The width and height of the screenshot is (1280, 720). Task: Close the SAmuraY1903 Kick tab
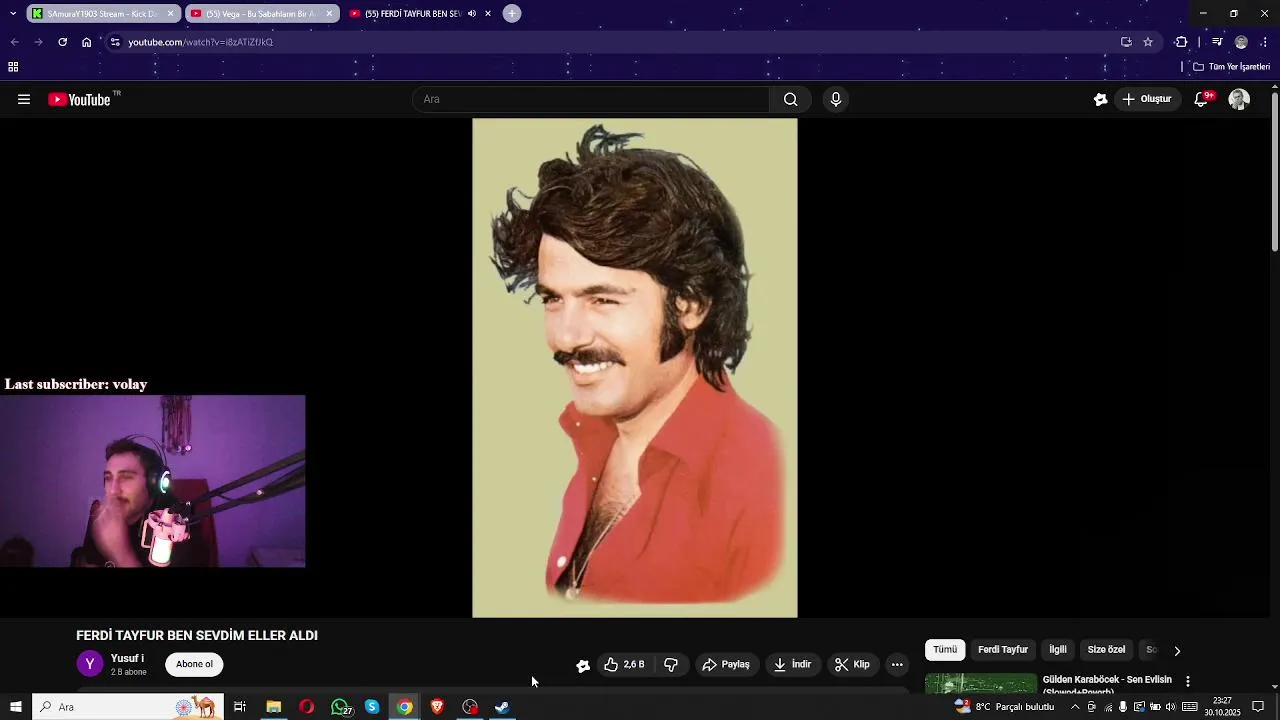coord(170,14)
